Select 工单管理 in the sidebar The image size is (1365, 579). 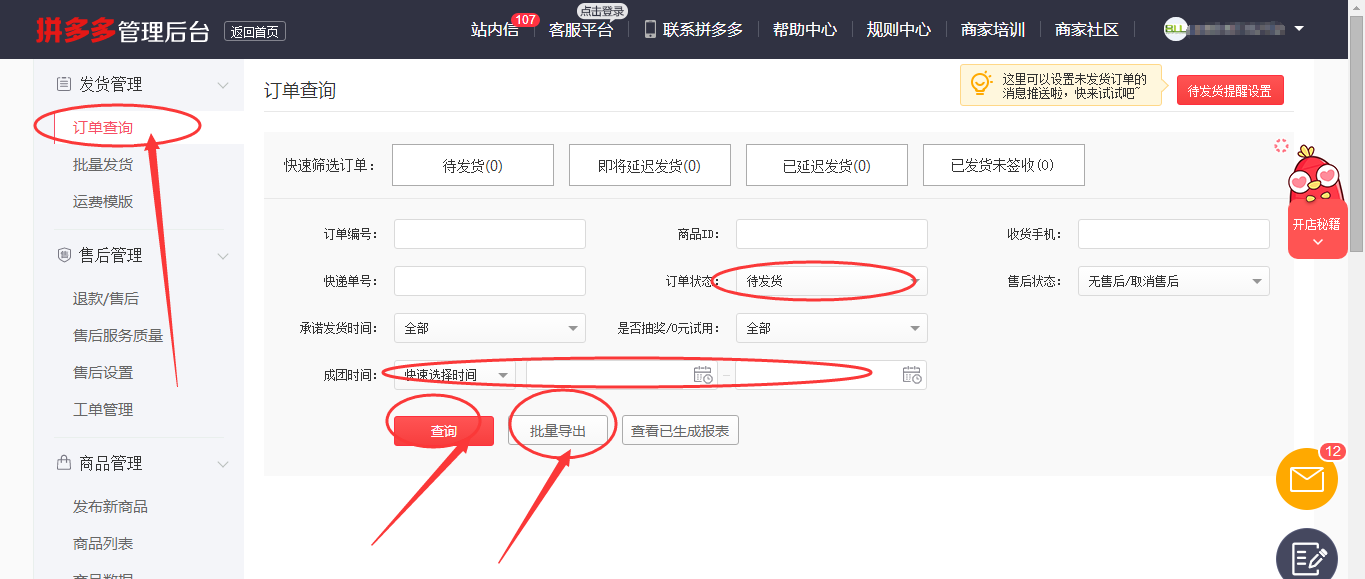(103, 410)
